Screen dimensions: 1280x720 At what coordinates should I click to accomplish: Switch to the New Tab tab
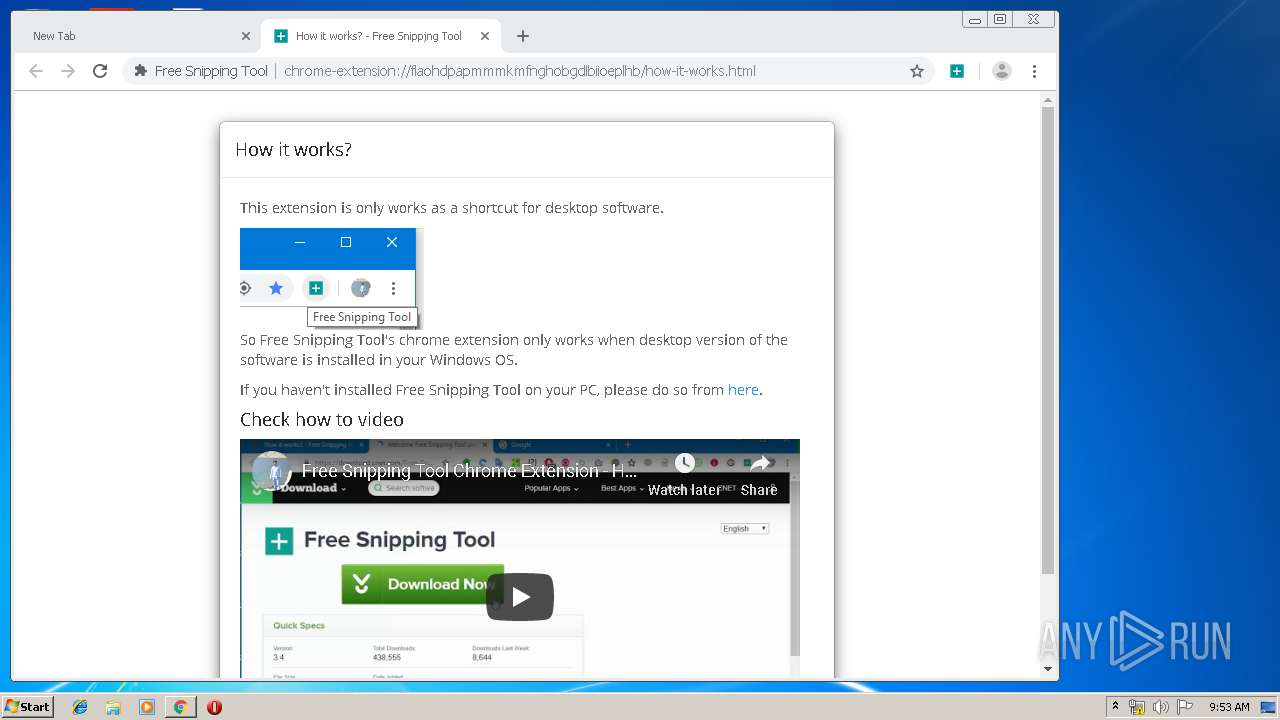[x=138, y=36]
